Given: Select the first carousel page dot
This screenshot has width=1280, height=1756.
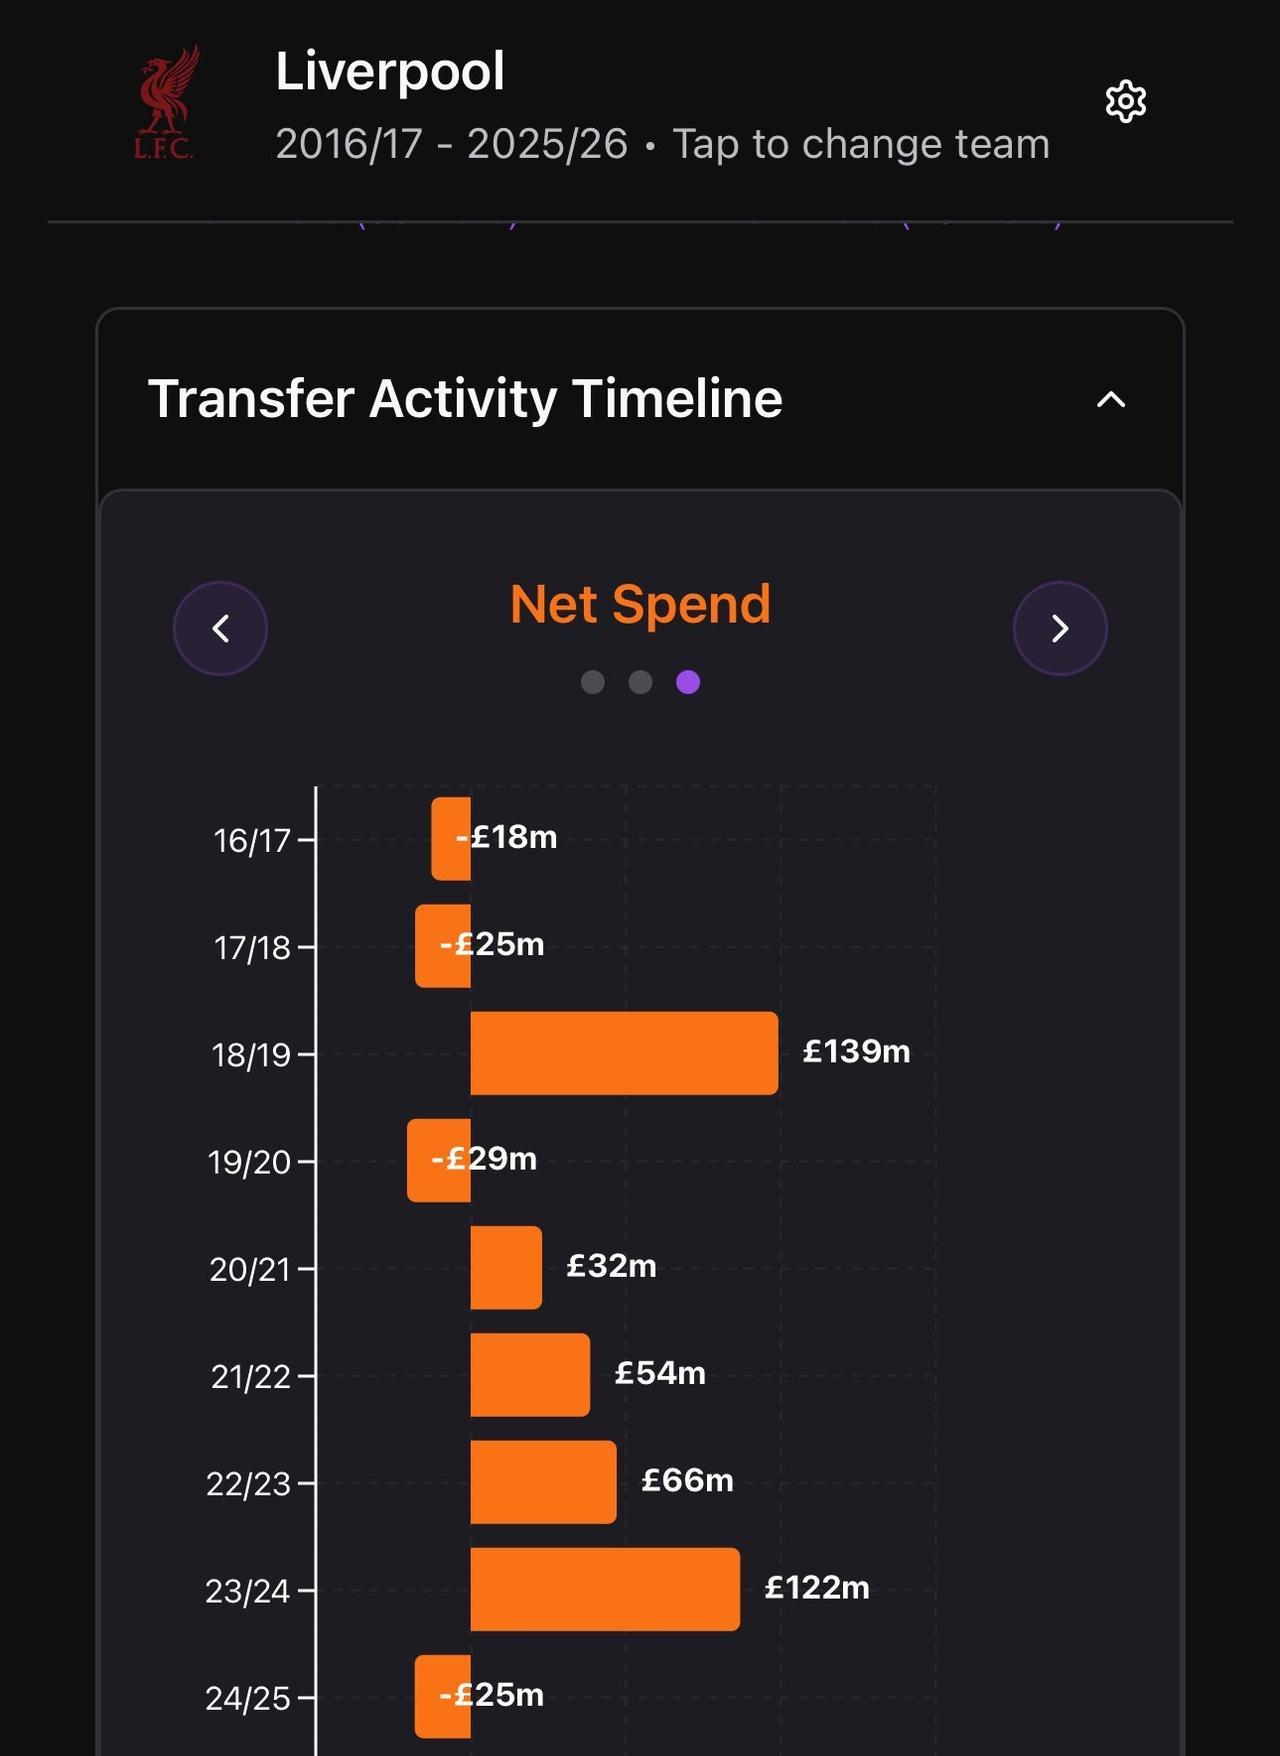Looking at the screenshot, I should point(593,682).
